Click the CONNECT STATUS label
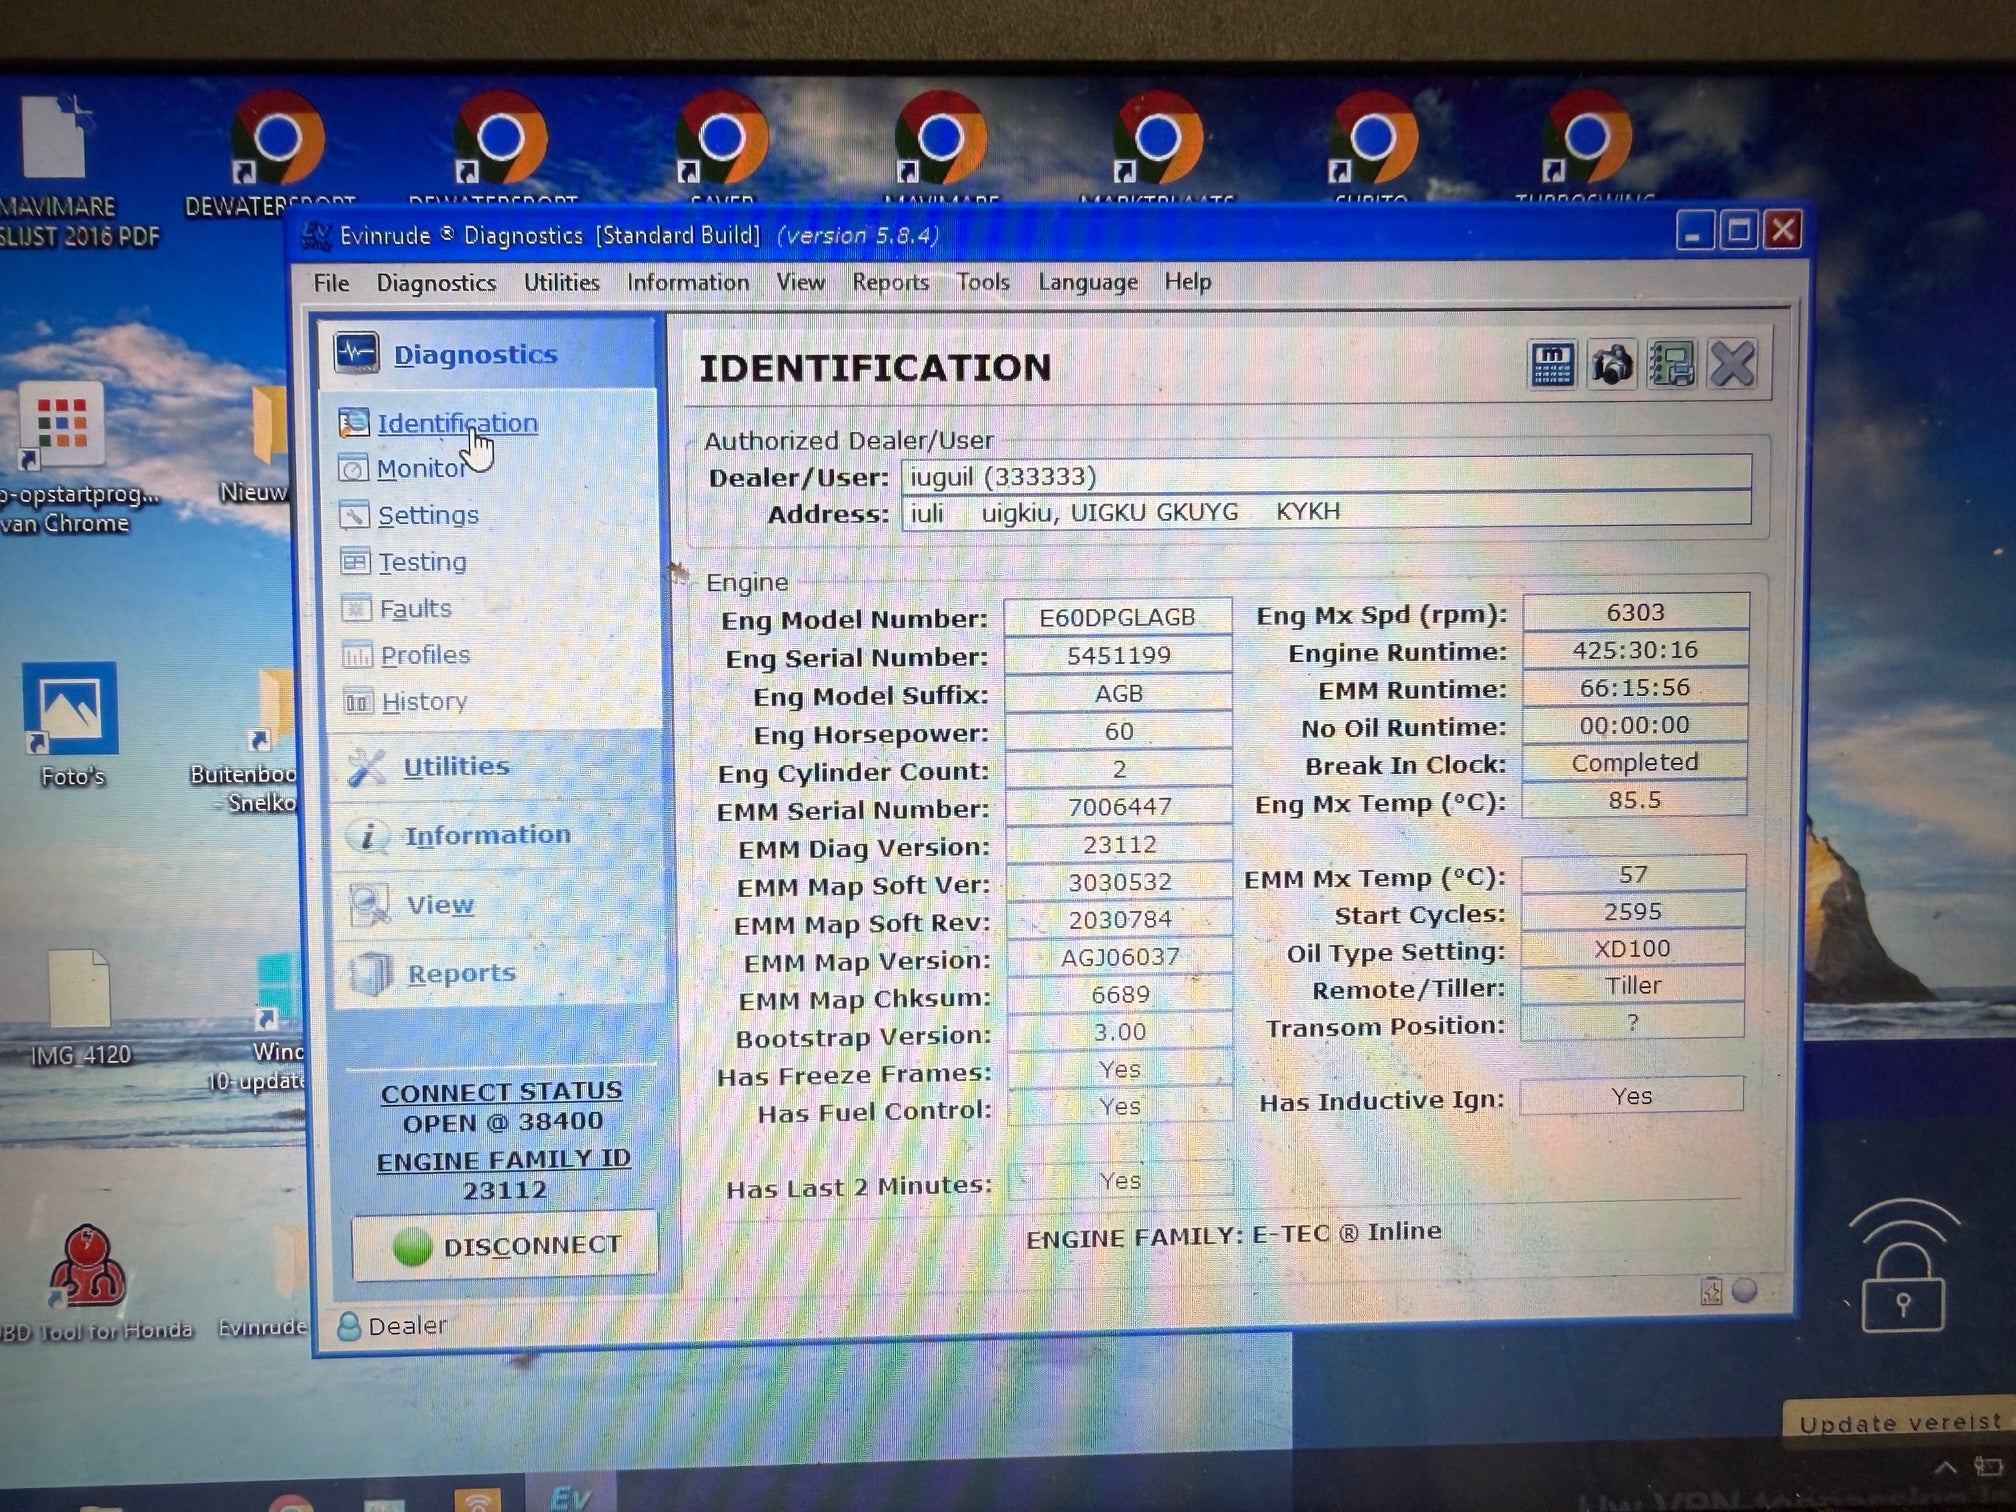Screen dimensions: 2016x1512 tap(501, 1092)
